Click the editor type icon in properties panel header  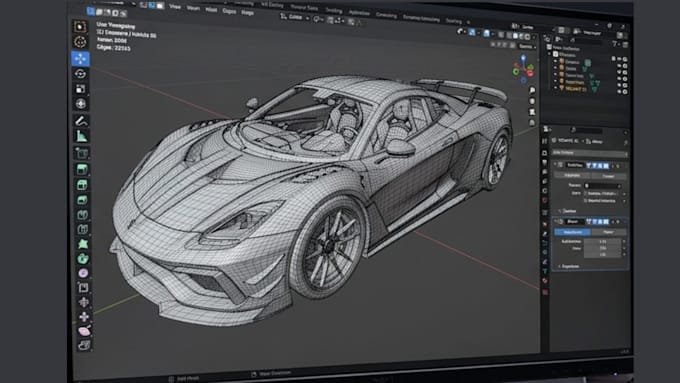click(547, 129)
